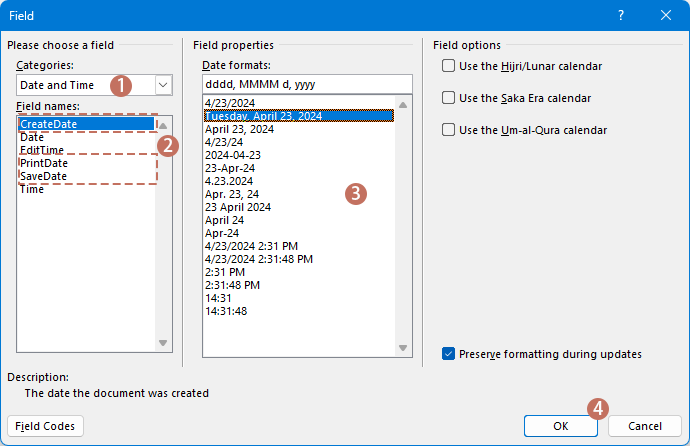Image resolution: width=690 pixels, height=446 pixels.
Task: Select SaveDate field name
Action: click(43, 176)
